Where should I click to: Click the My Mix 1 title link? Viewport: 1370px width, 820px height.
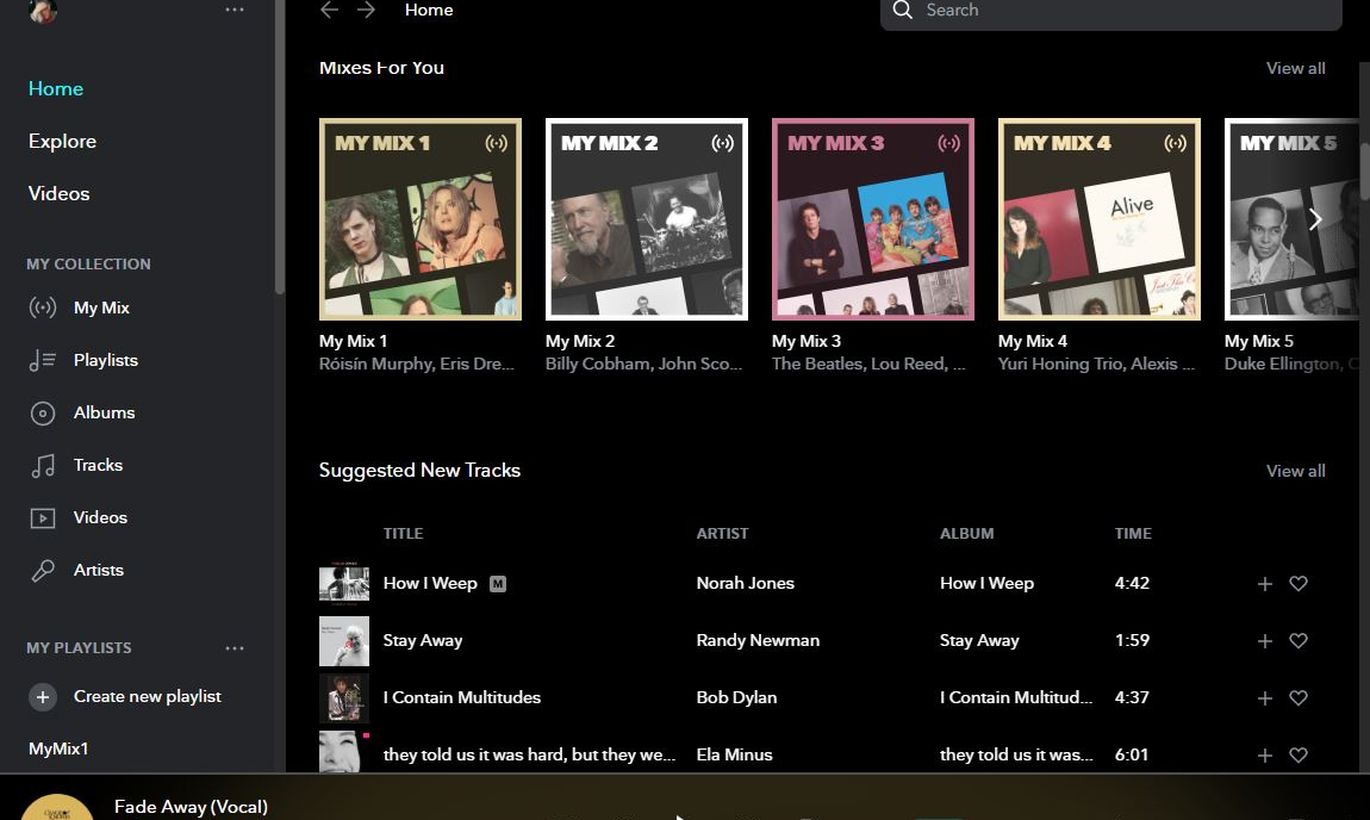[x=353, y=341]
